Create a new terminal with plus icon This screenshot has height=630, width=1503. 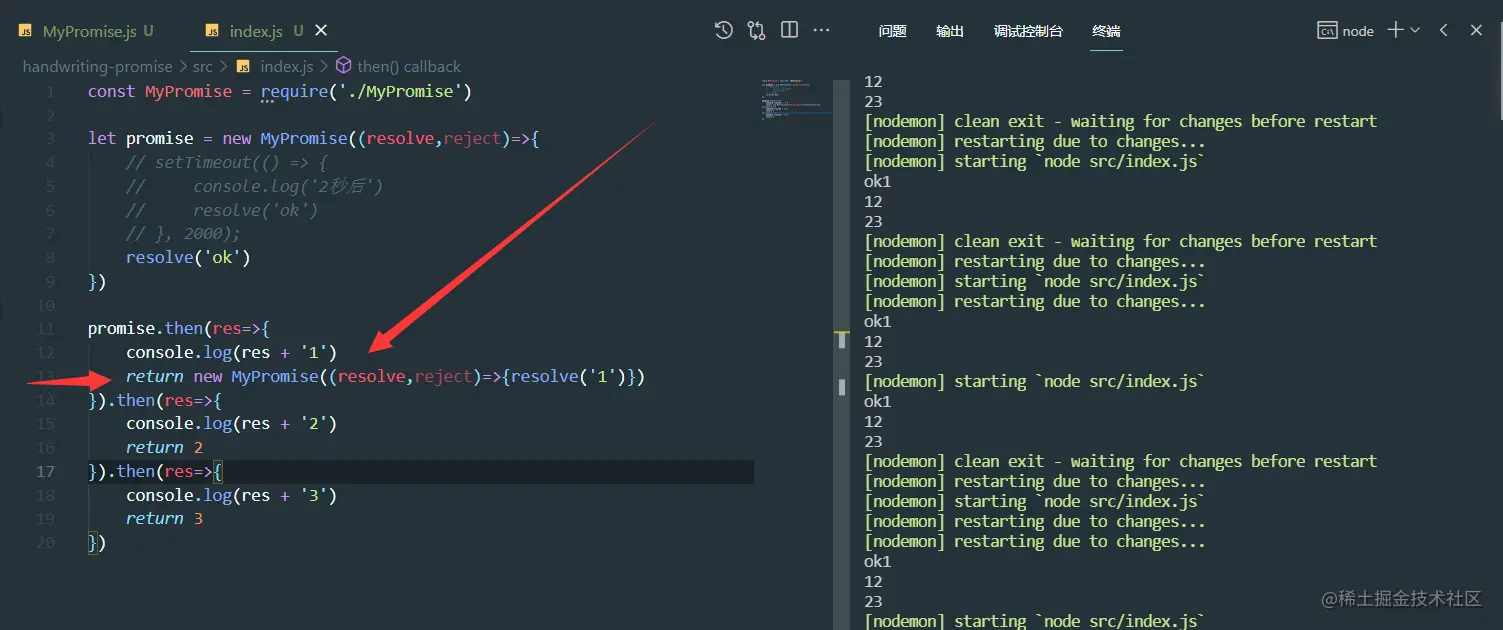point(1396,30)
